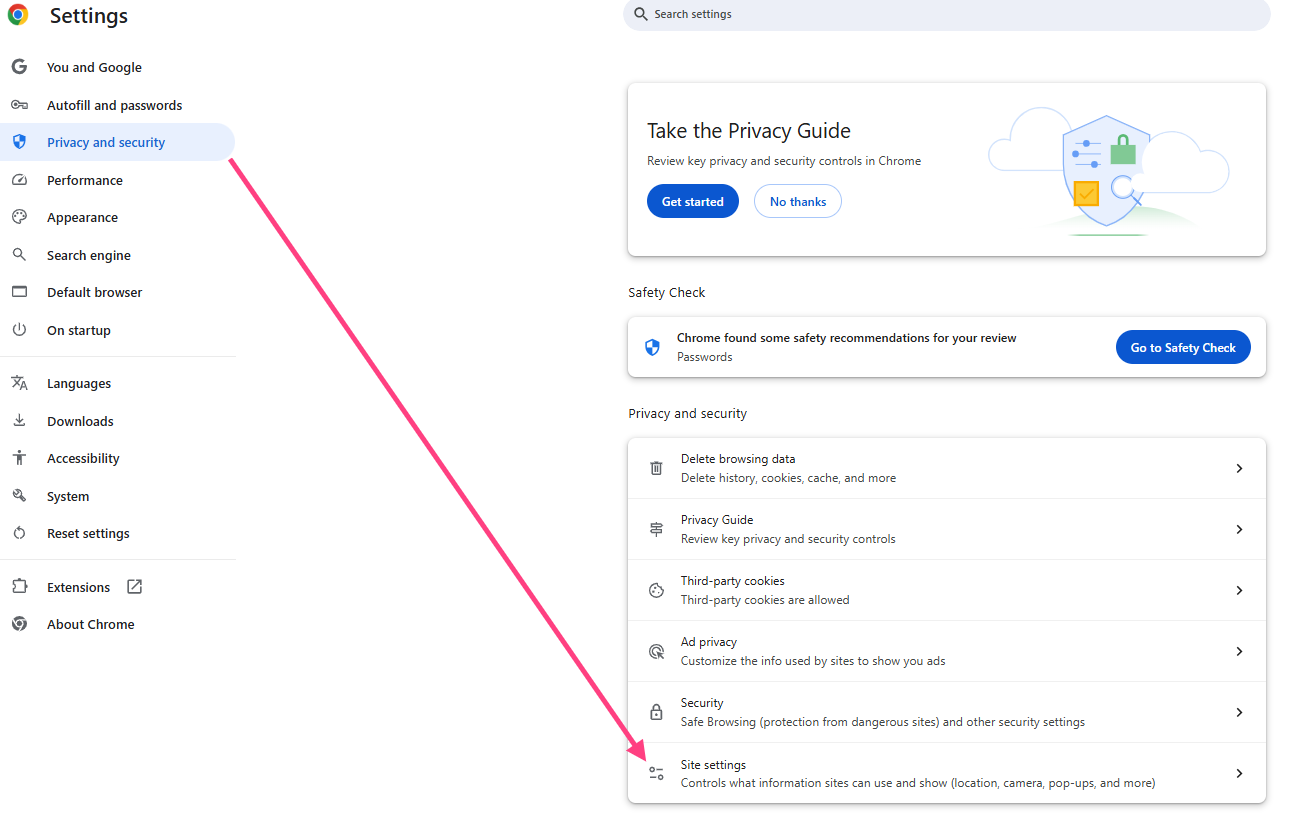Screen dimensions: 1296x813
Task: Click the padlock icon for Security
Action: (x=656, y=712)
